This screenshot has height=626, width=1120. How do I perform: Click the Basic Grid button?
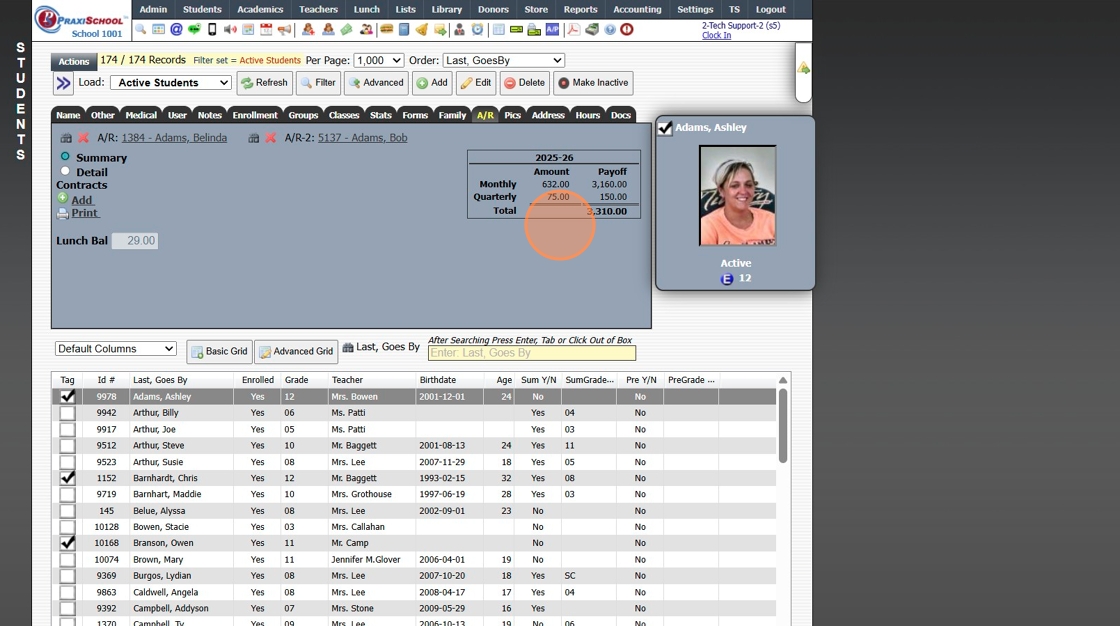coord(219,352)
